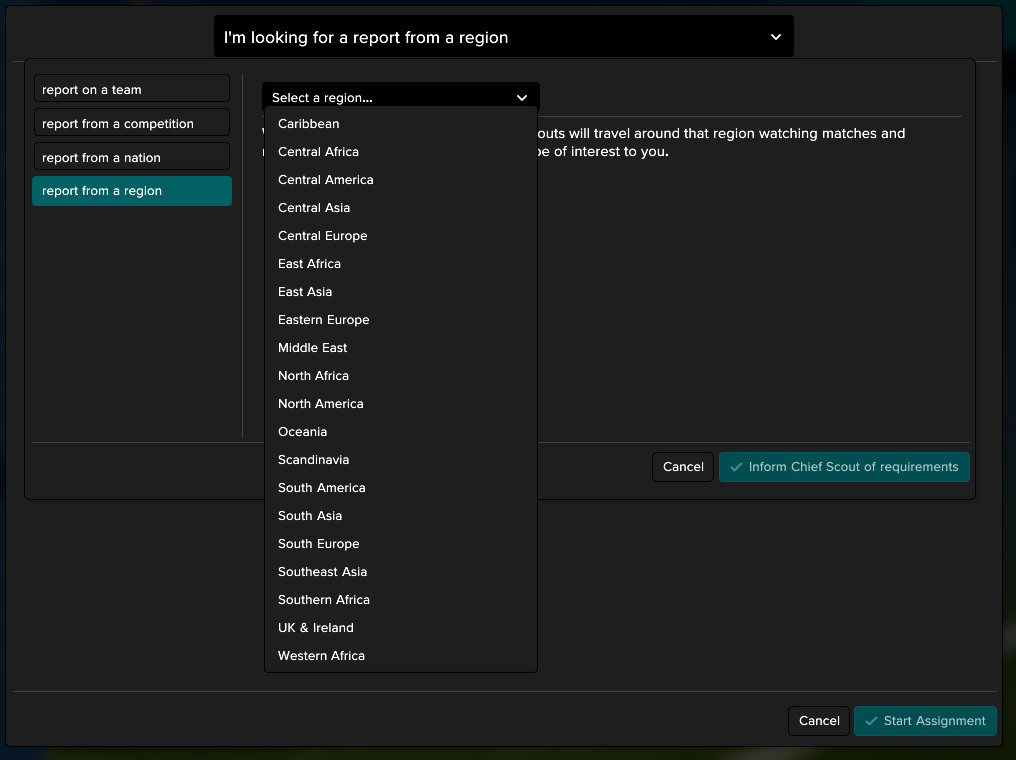Pick Caribbean from region list
This screenshot has width=1016, height=760.
tap(309, 124)
